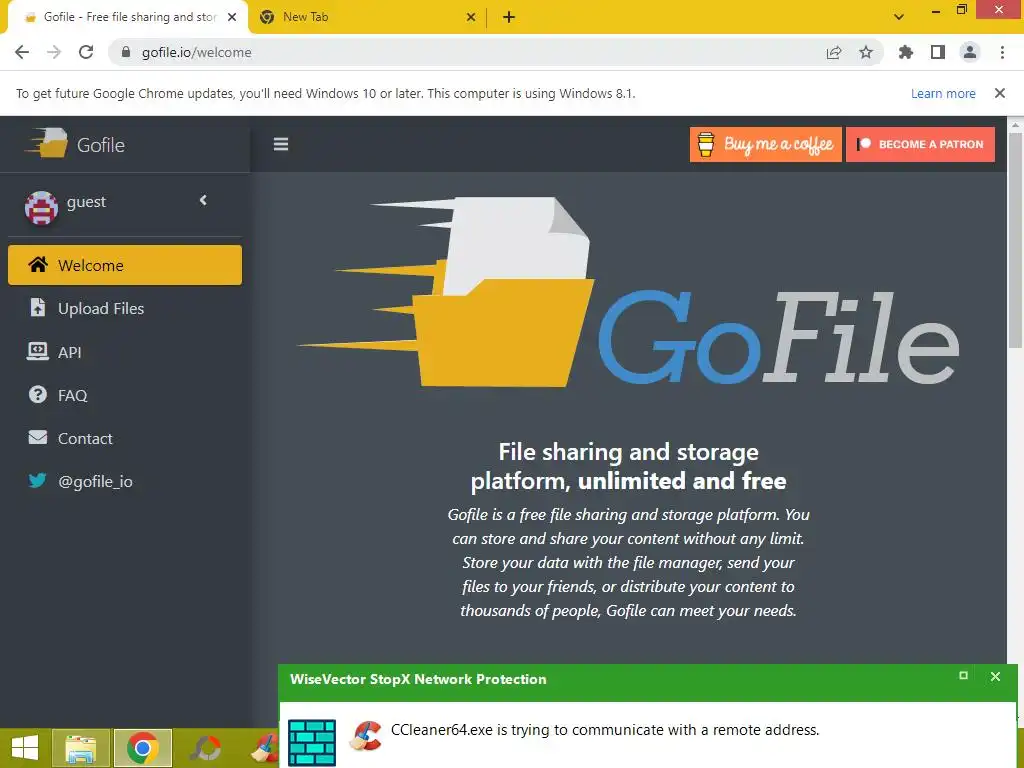Open Upload Files in the sidebar
Screen dimensions: 1024x768
125,308
